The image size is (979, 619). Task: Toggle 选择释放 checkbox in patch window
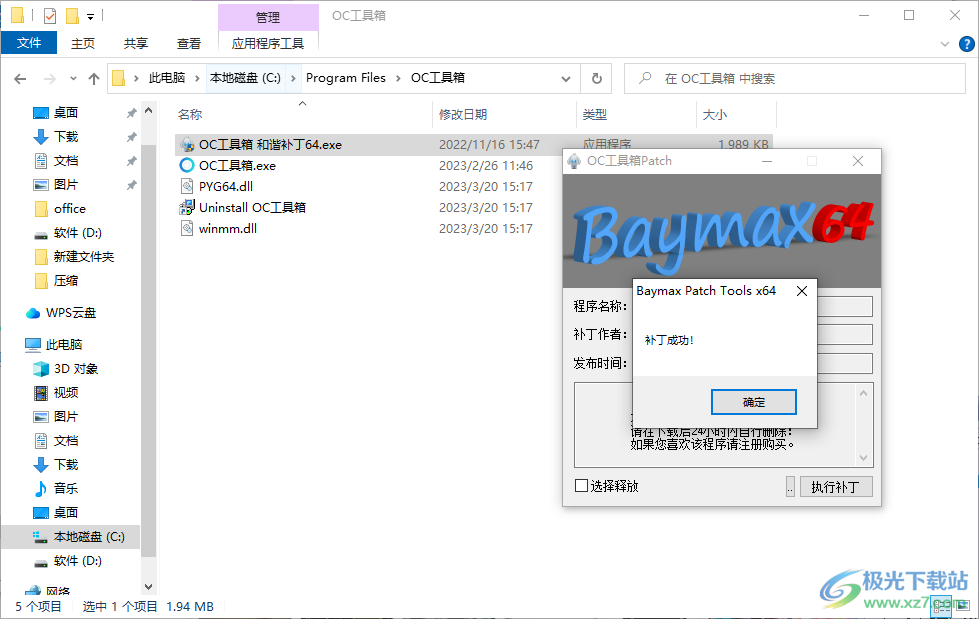tap(581, 485)
